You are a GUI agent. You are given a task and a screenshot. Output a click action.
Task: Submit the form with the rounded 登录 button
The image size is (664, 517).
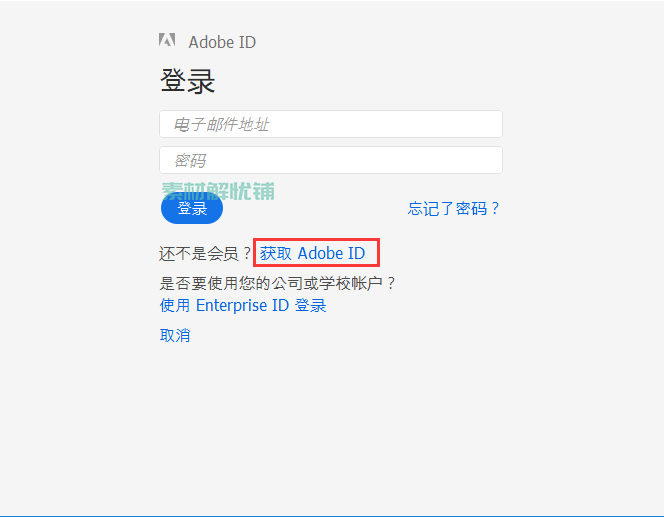pyautogui.click(x=192, y=208)
